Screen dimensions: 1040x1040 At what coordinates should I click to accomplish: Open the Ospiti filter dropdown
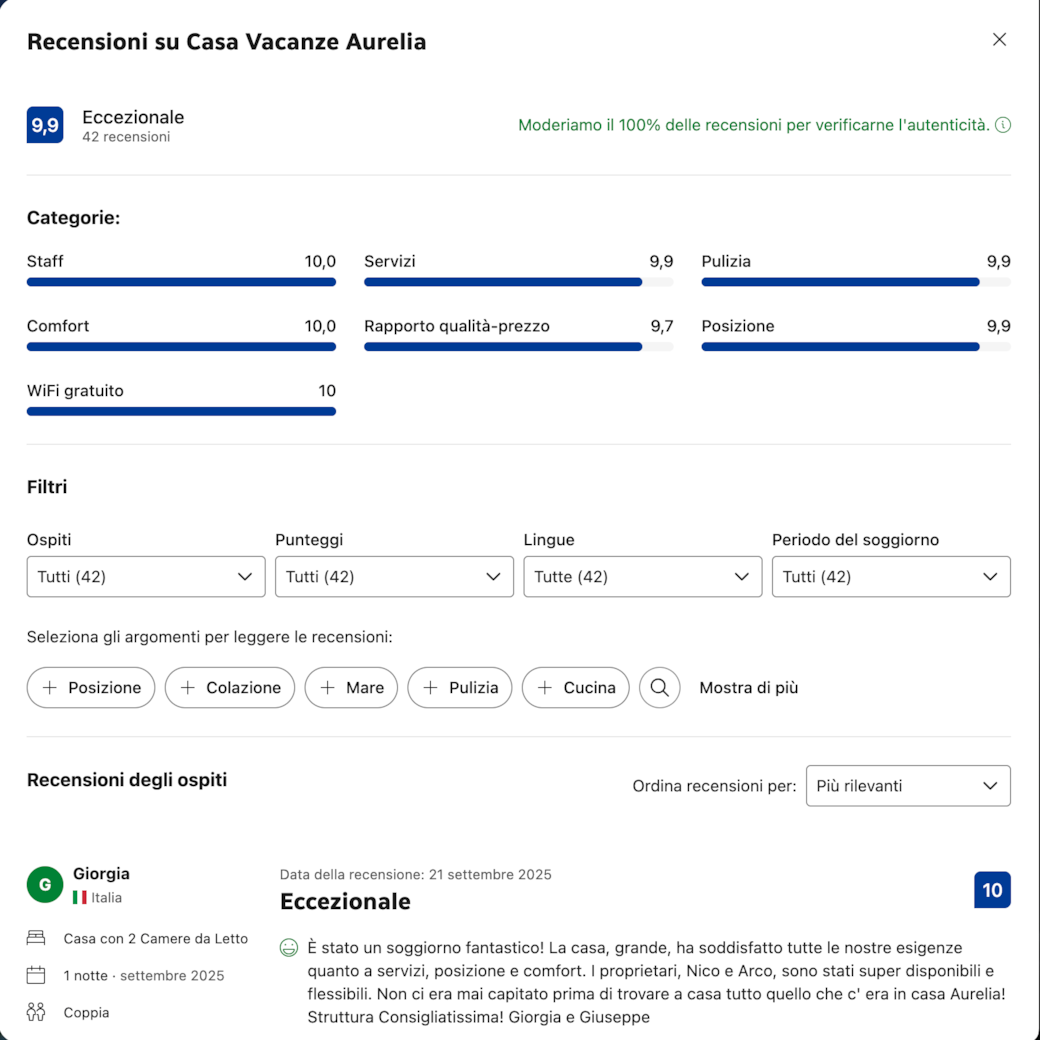pyautogui.click(x=146, y=576)
